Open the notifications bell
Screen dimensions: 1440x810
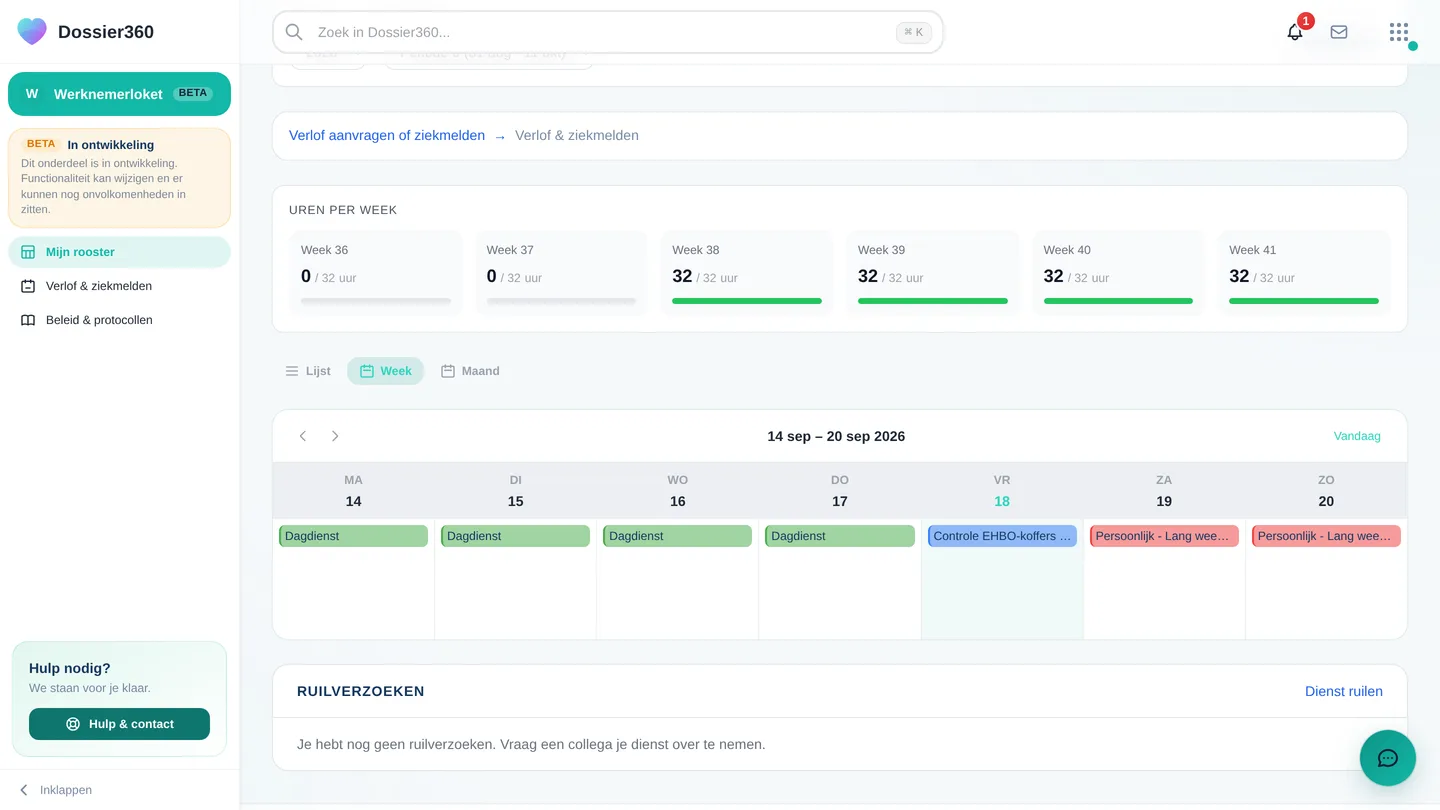pyautogui.click(x=1295, y=32)
